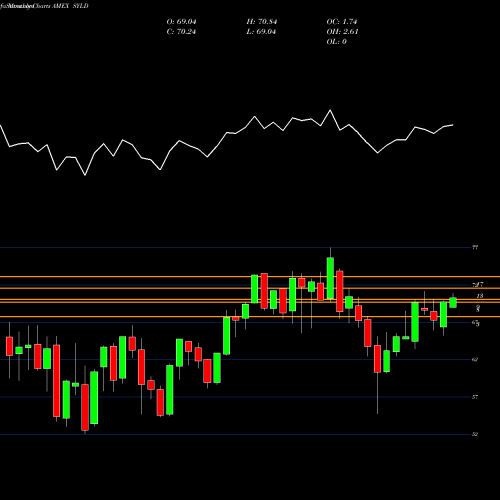Click the 13 label between orange lines
This screenshot has height=500, width=500.
[480, 296]
